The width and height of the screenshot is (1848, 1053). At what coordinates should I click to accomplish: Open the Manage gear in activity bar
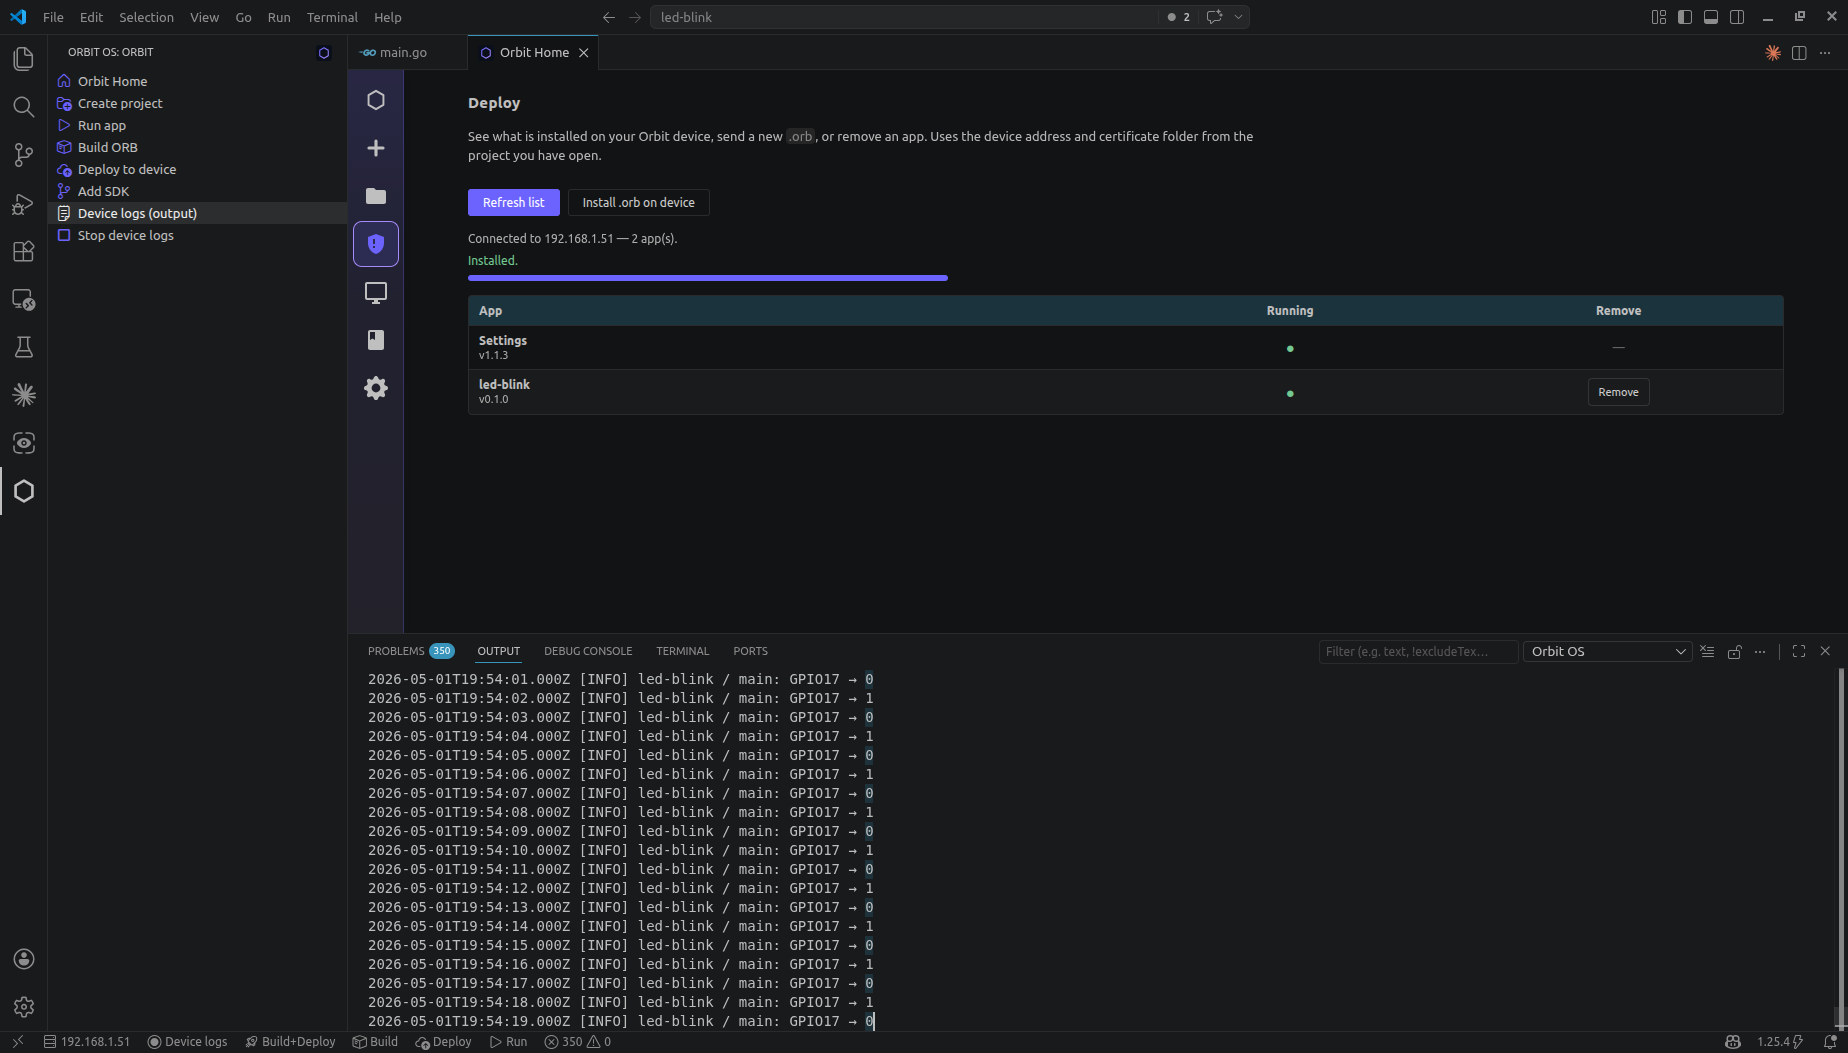23,1007
